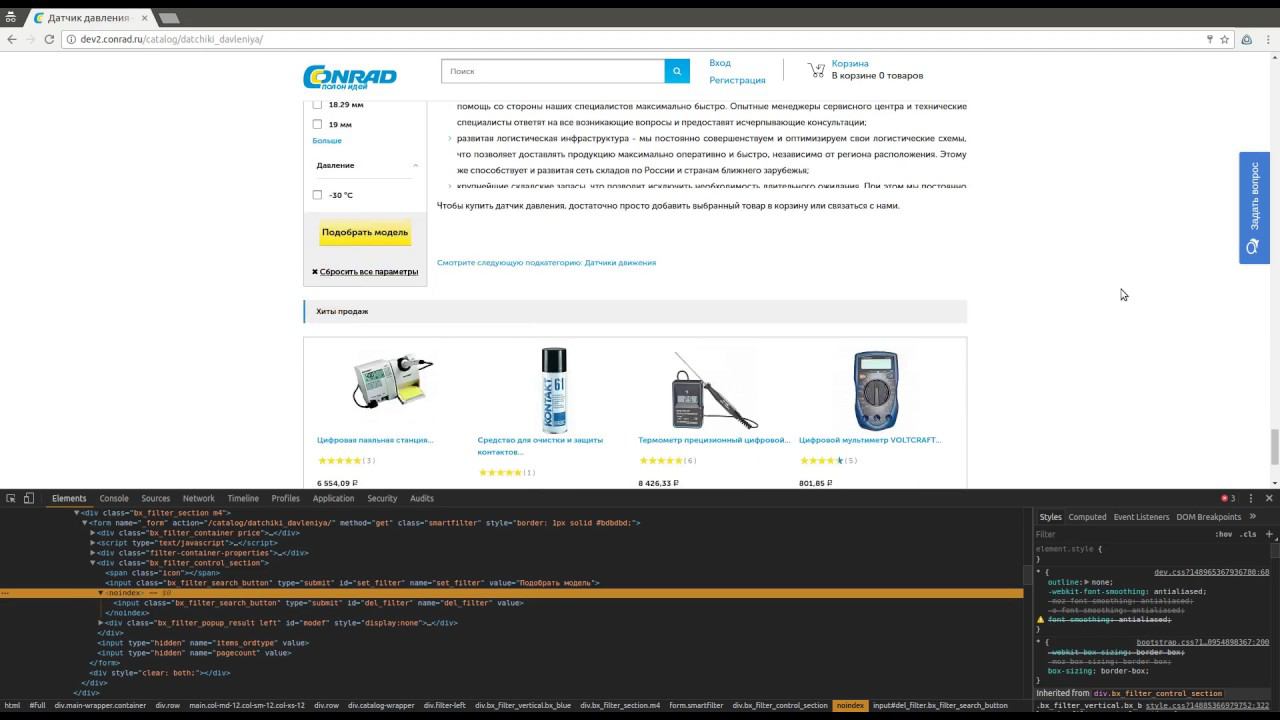This screenshot has width=1280, height=720.
Task: Bookmark page with star icon
Action: tap(1224, 39)
